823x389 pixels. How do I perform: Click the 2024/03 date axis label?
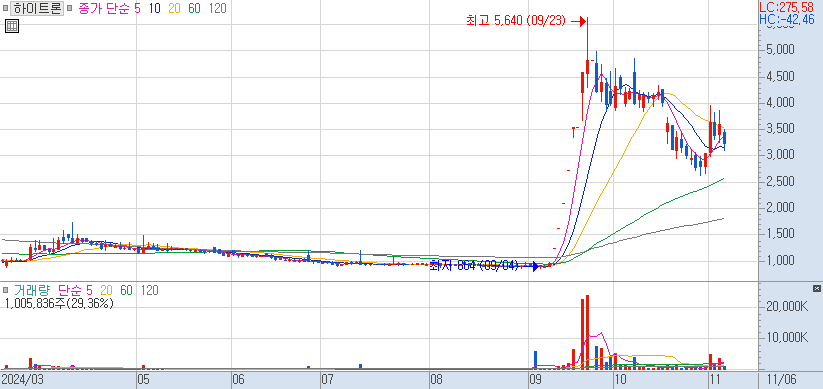[22, 380]
